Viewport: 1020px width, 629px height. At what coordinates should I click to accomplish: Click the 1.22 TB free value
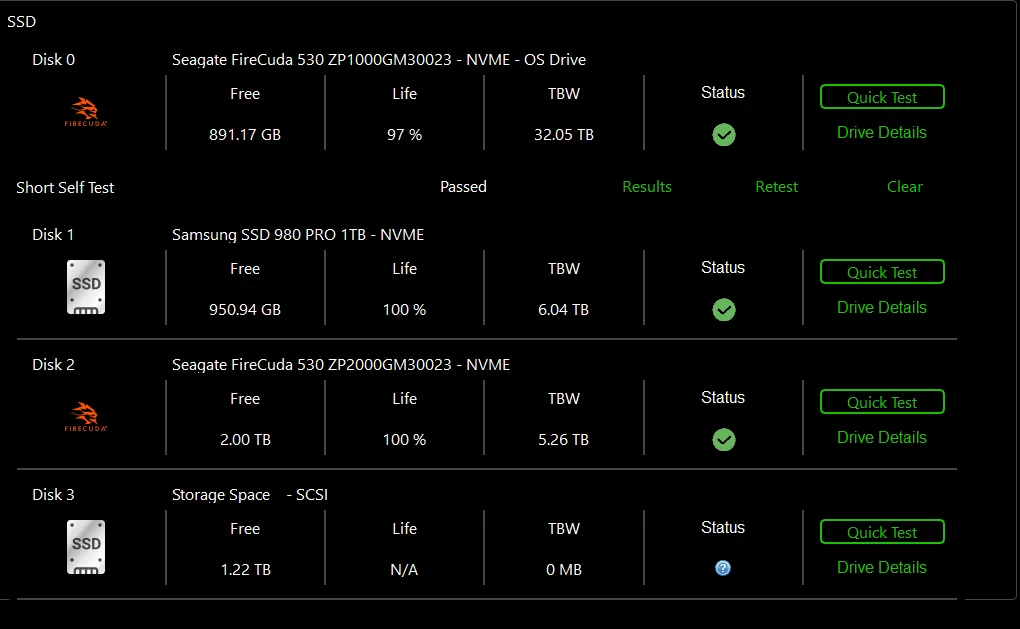(245, 570)
